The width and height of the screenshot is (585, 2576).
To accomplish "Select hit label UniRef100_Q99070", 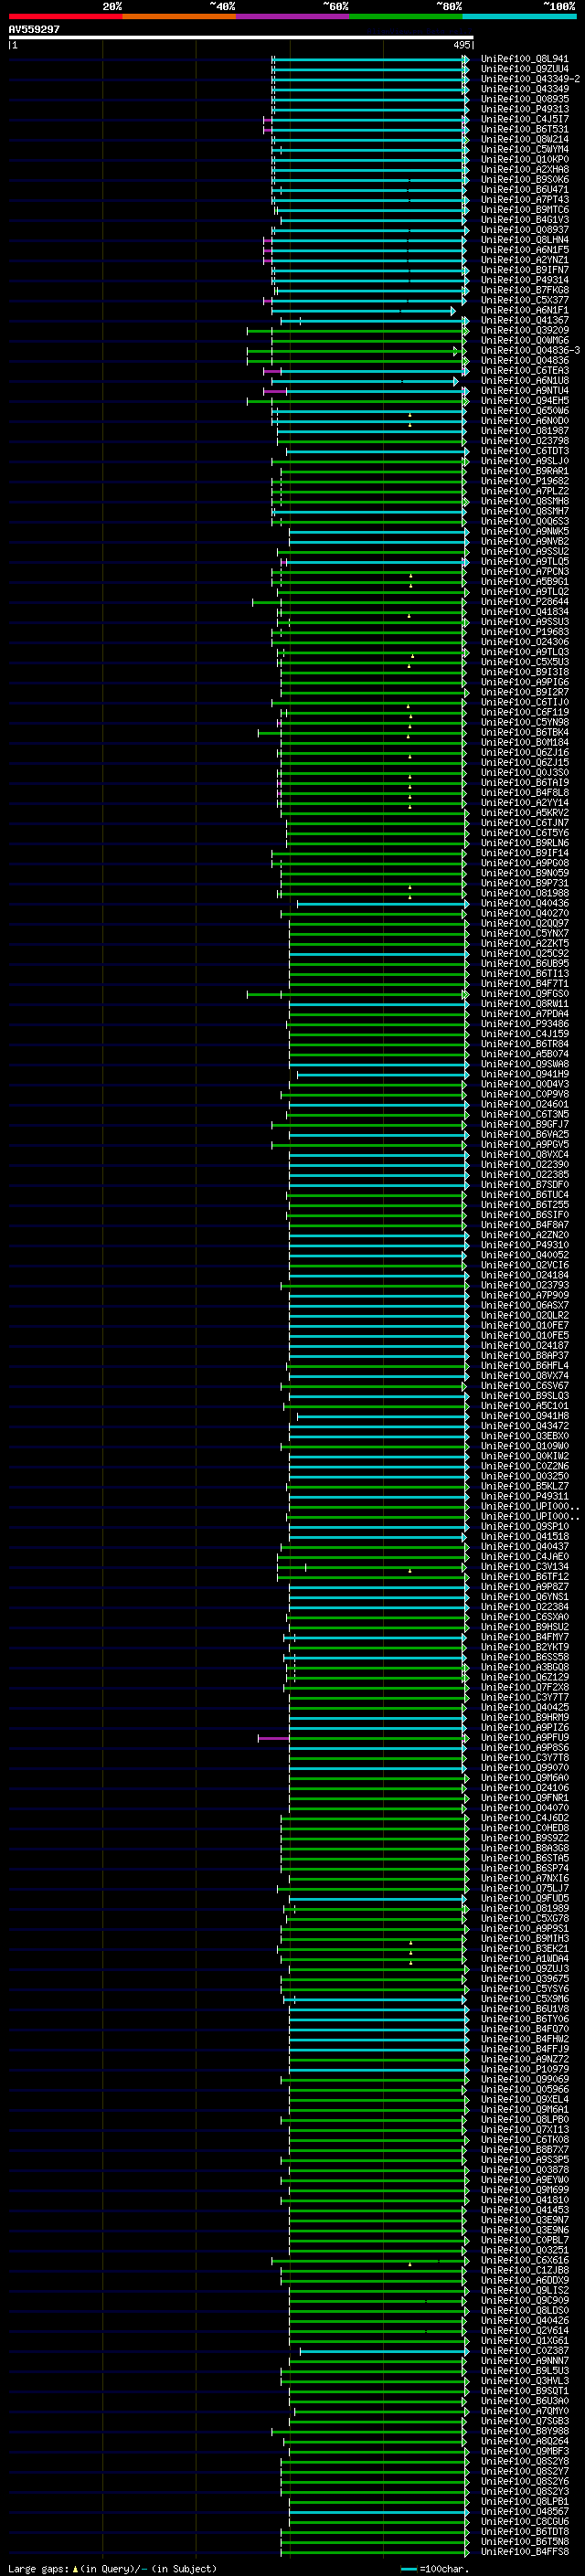I will [525, 1769].
